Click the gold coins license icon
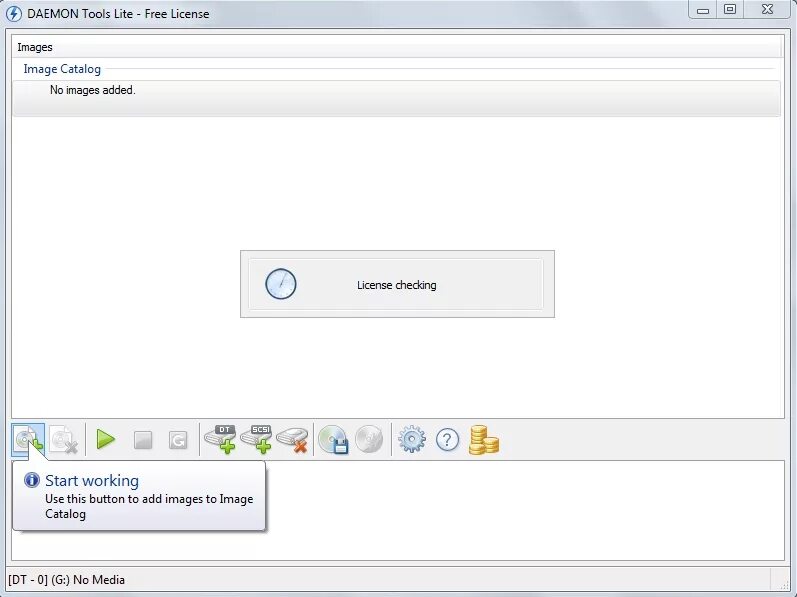Screen dimensions: 797x597 click(484, 440)
